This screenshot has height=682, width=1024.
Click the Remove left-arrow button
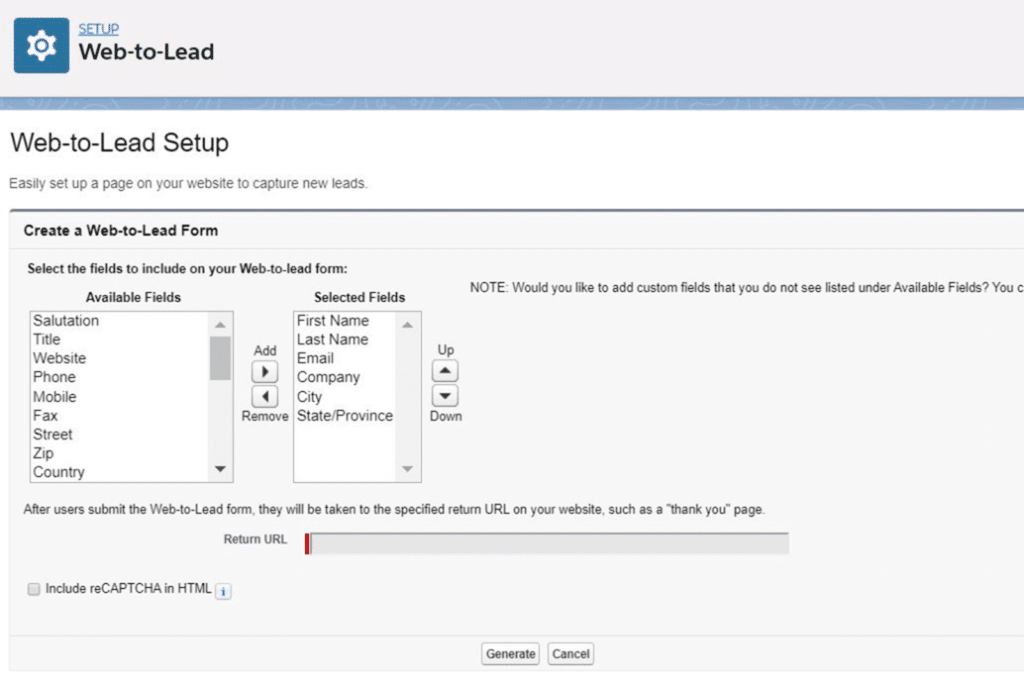(x=264, y=396)
